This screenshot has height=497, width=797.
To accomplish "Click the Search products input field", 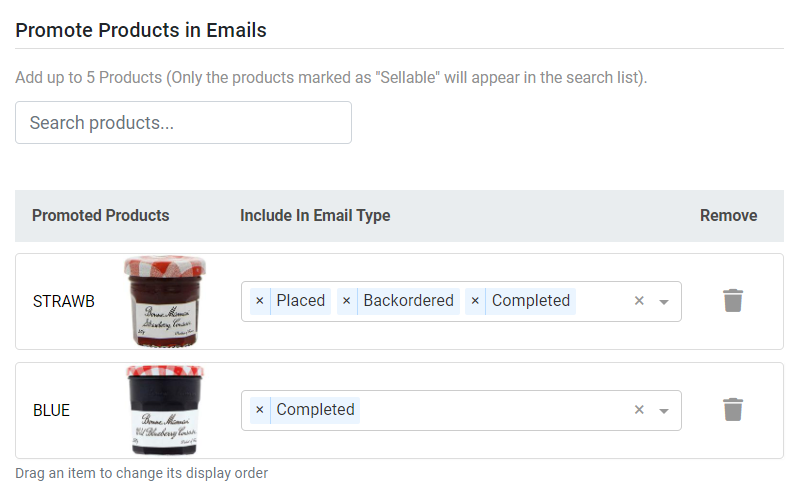I will (x=183, y=122).
